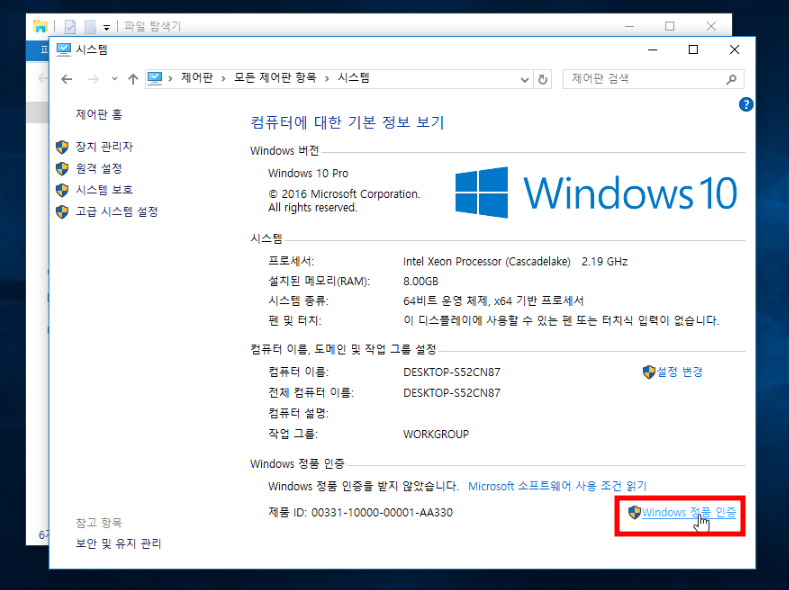Click the blue help question mark icon
Viewport: 789px width, 590px height.
pyautogui.click(x=746, y=105)
